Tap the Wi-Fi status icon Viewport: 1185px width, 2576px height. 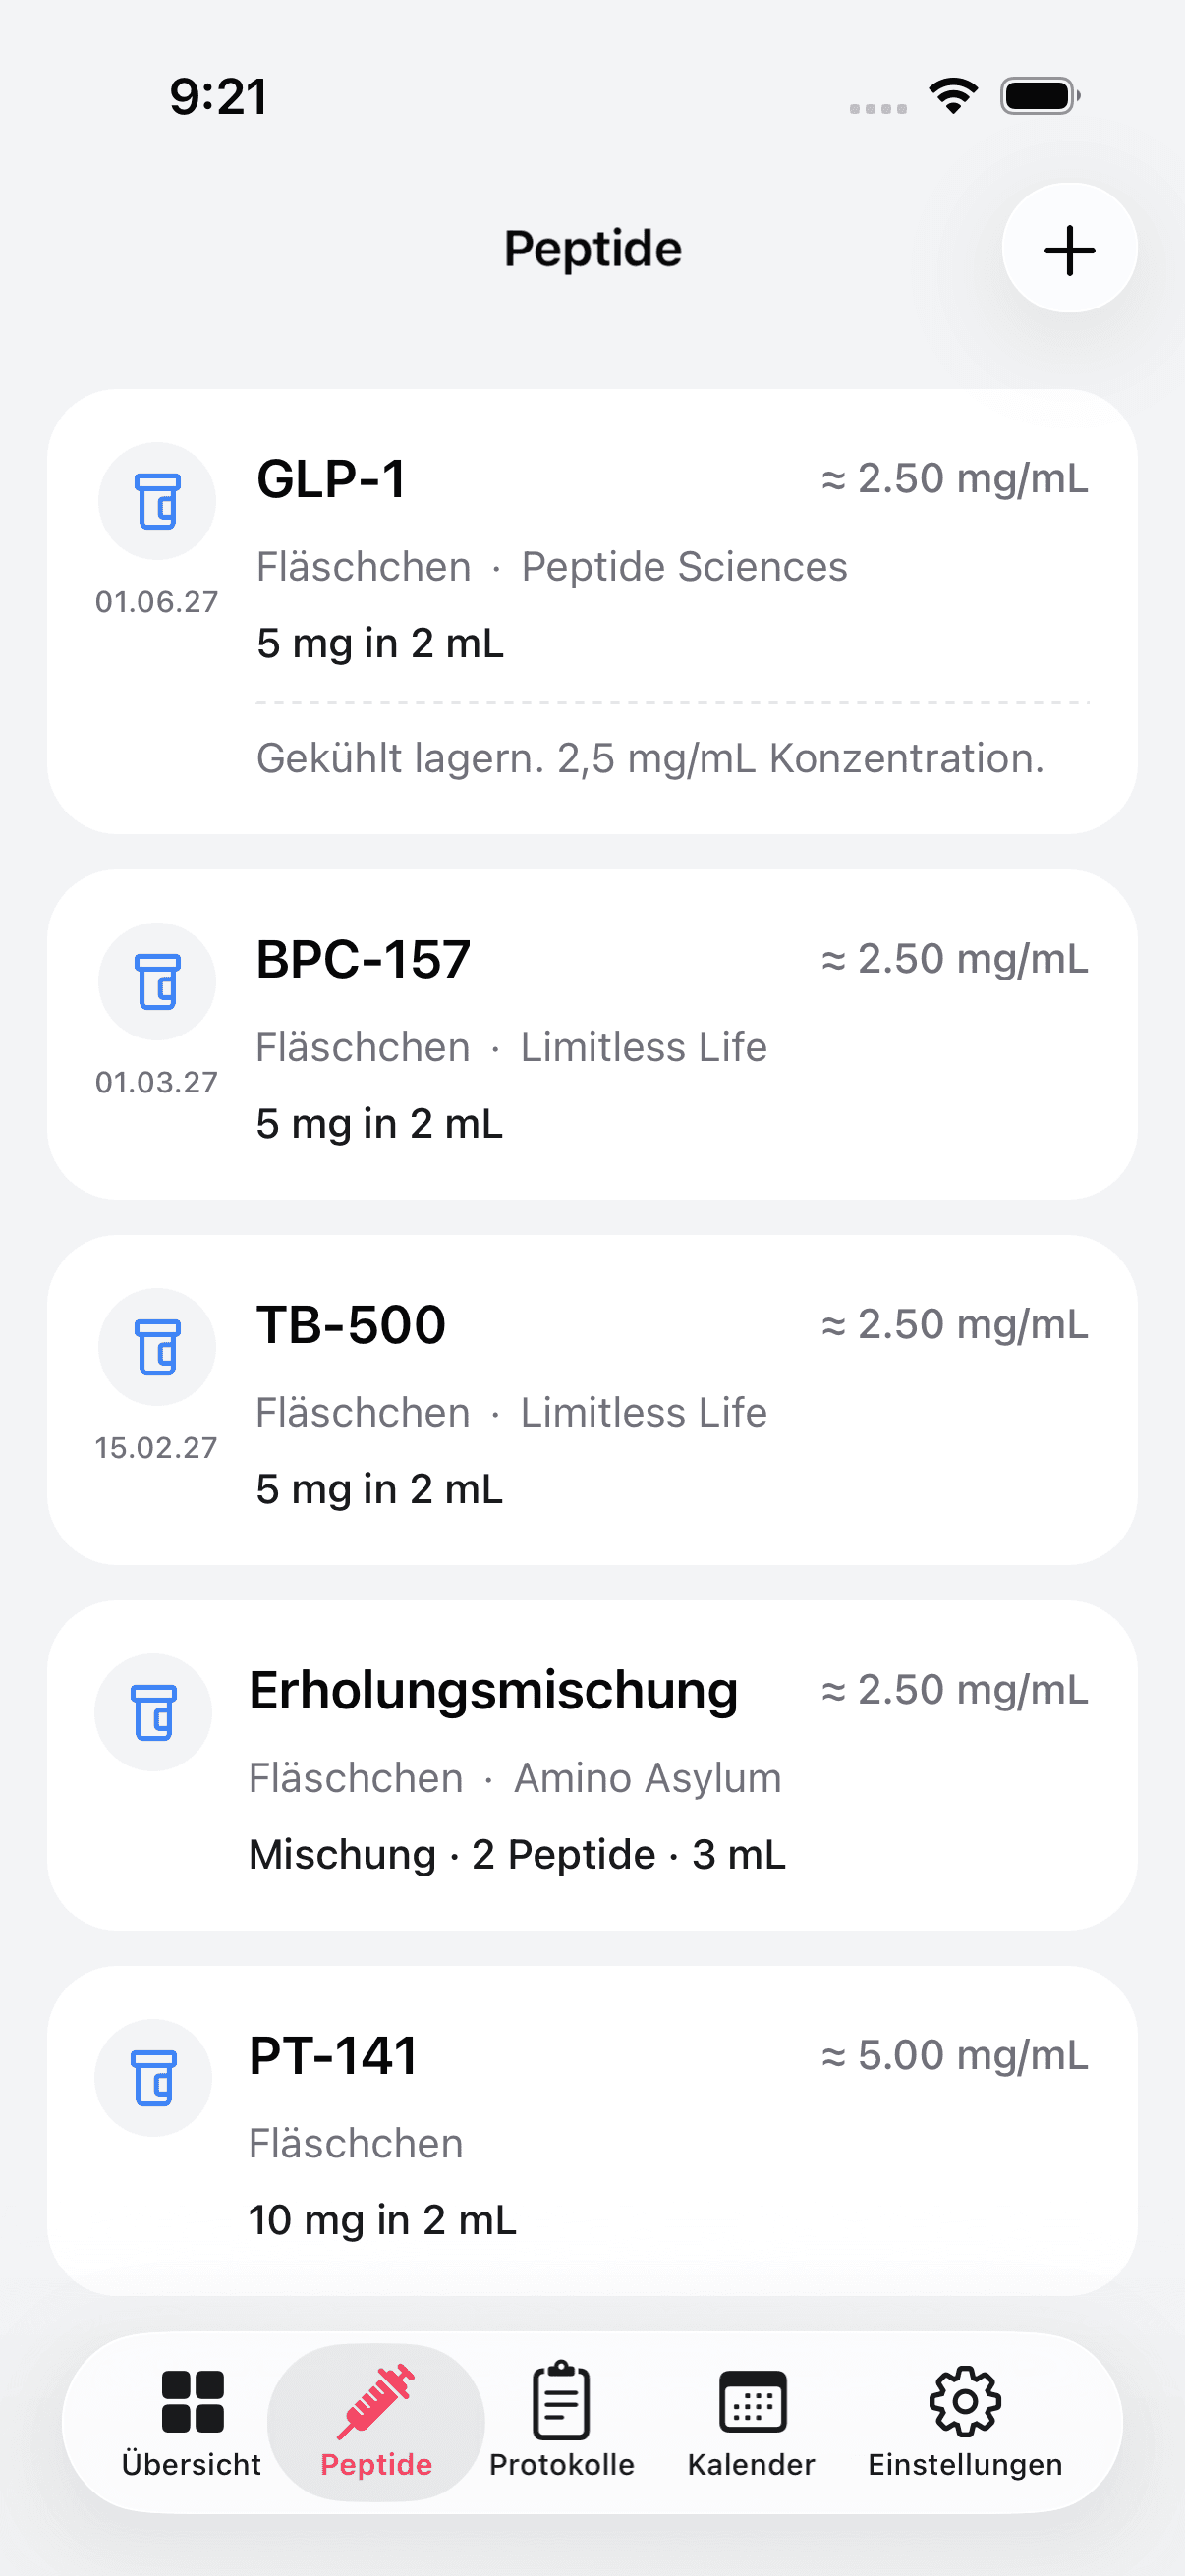pyautogui.click(x=953, y=96)
